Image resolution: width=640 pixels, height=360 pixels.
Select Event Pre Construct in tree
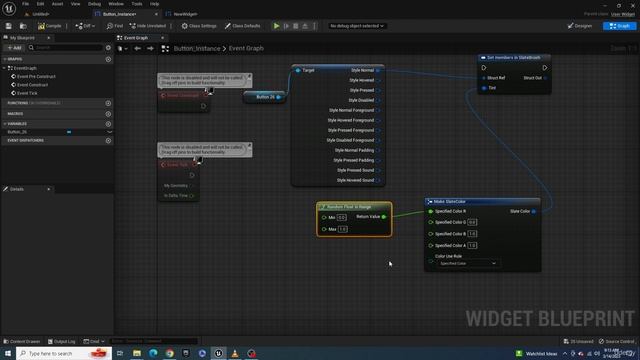(x=36, y=76)
